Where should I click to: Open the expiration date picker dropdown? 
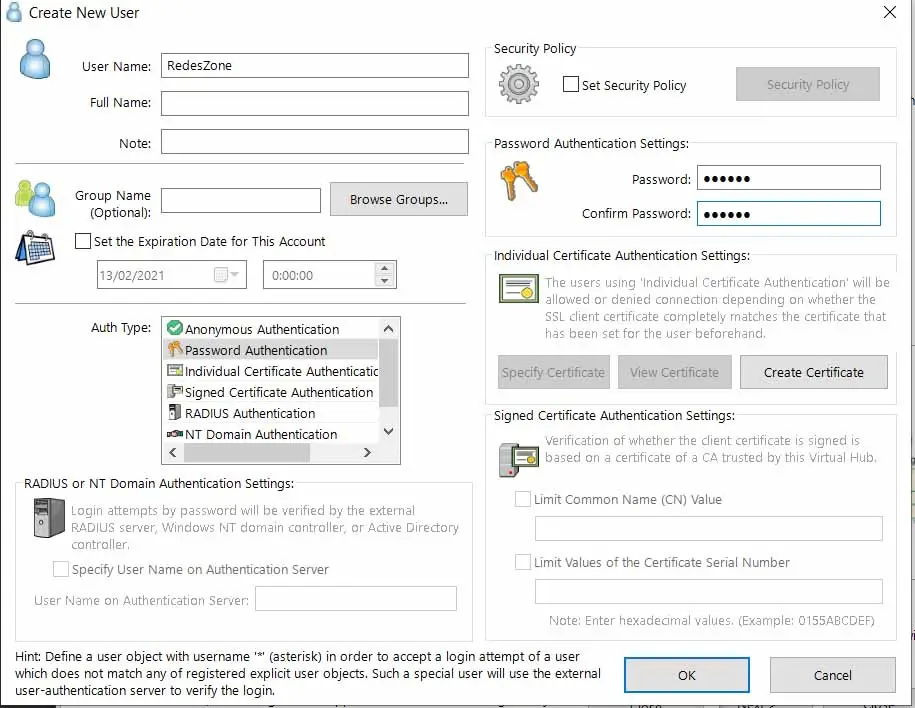234,274
